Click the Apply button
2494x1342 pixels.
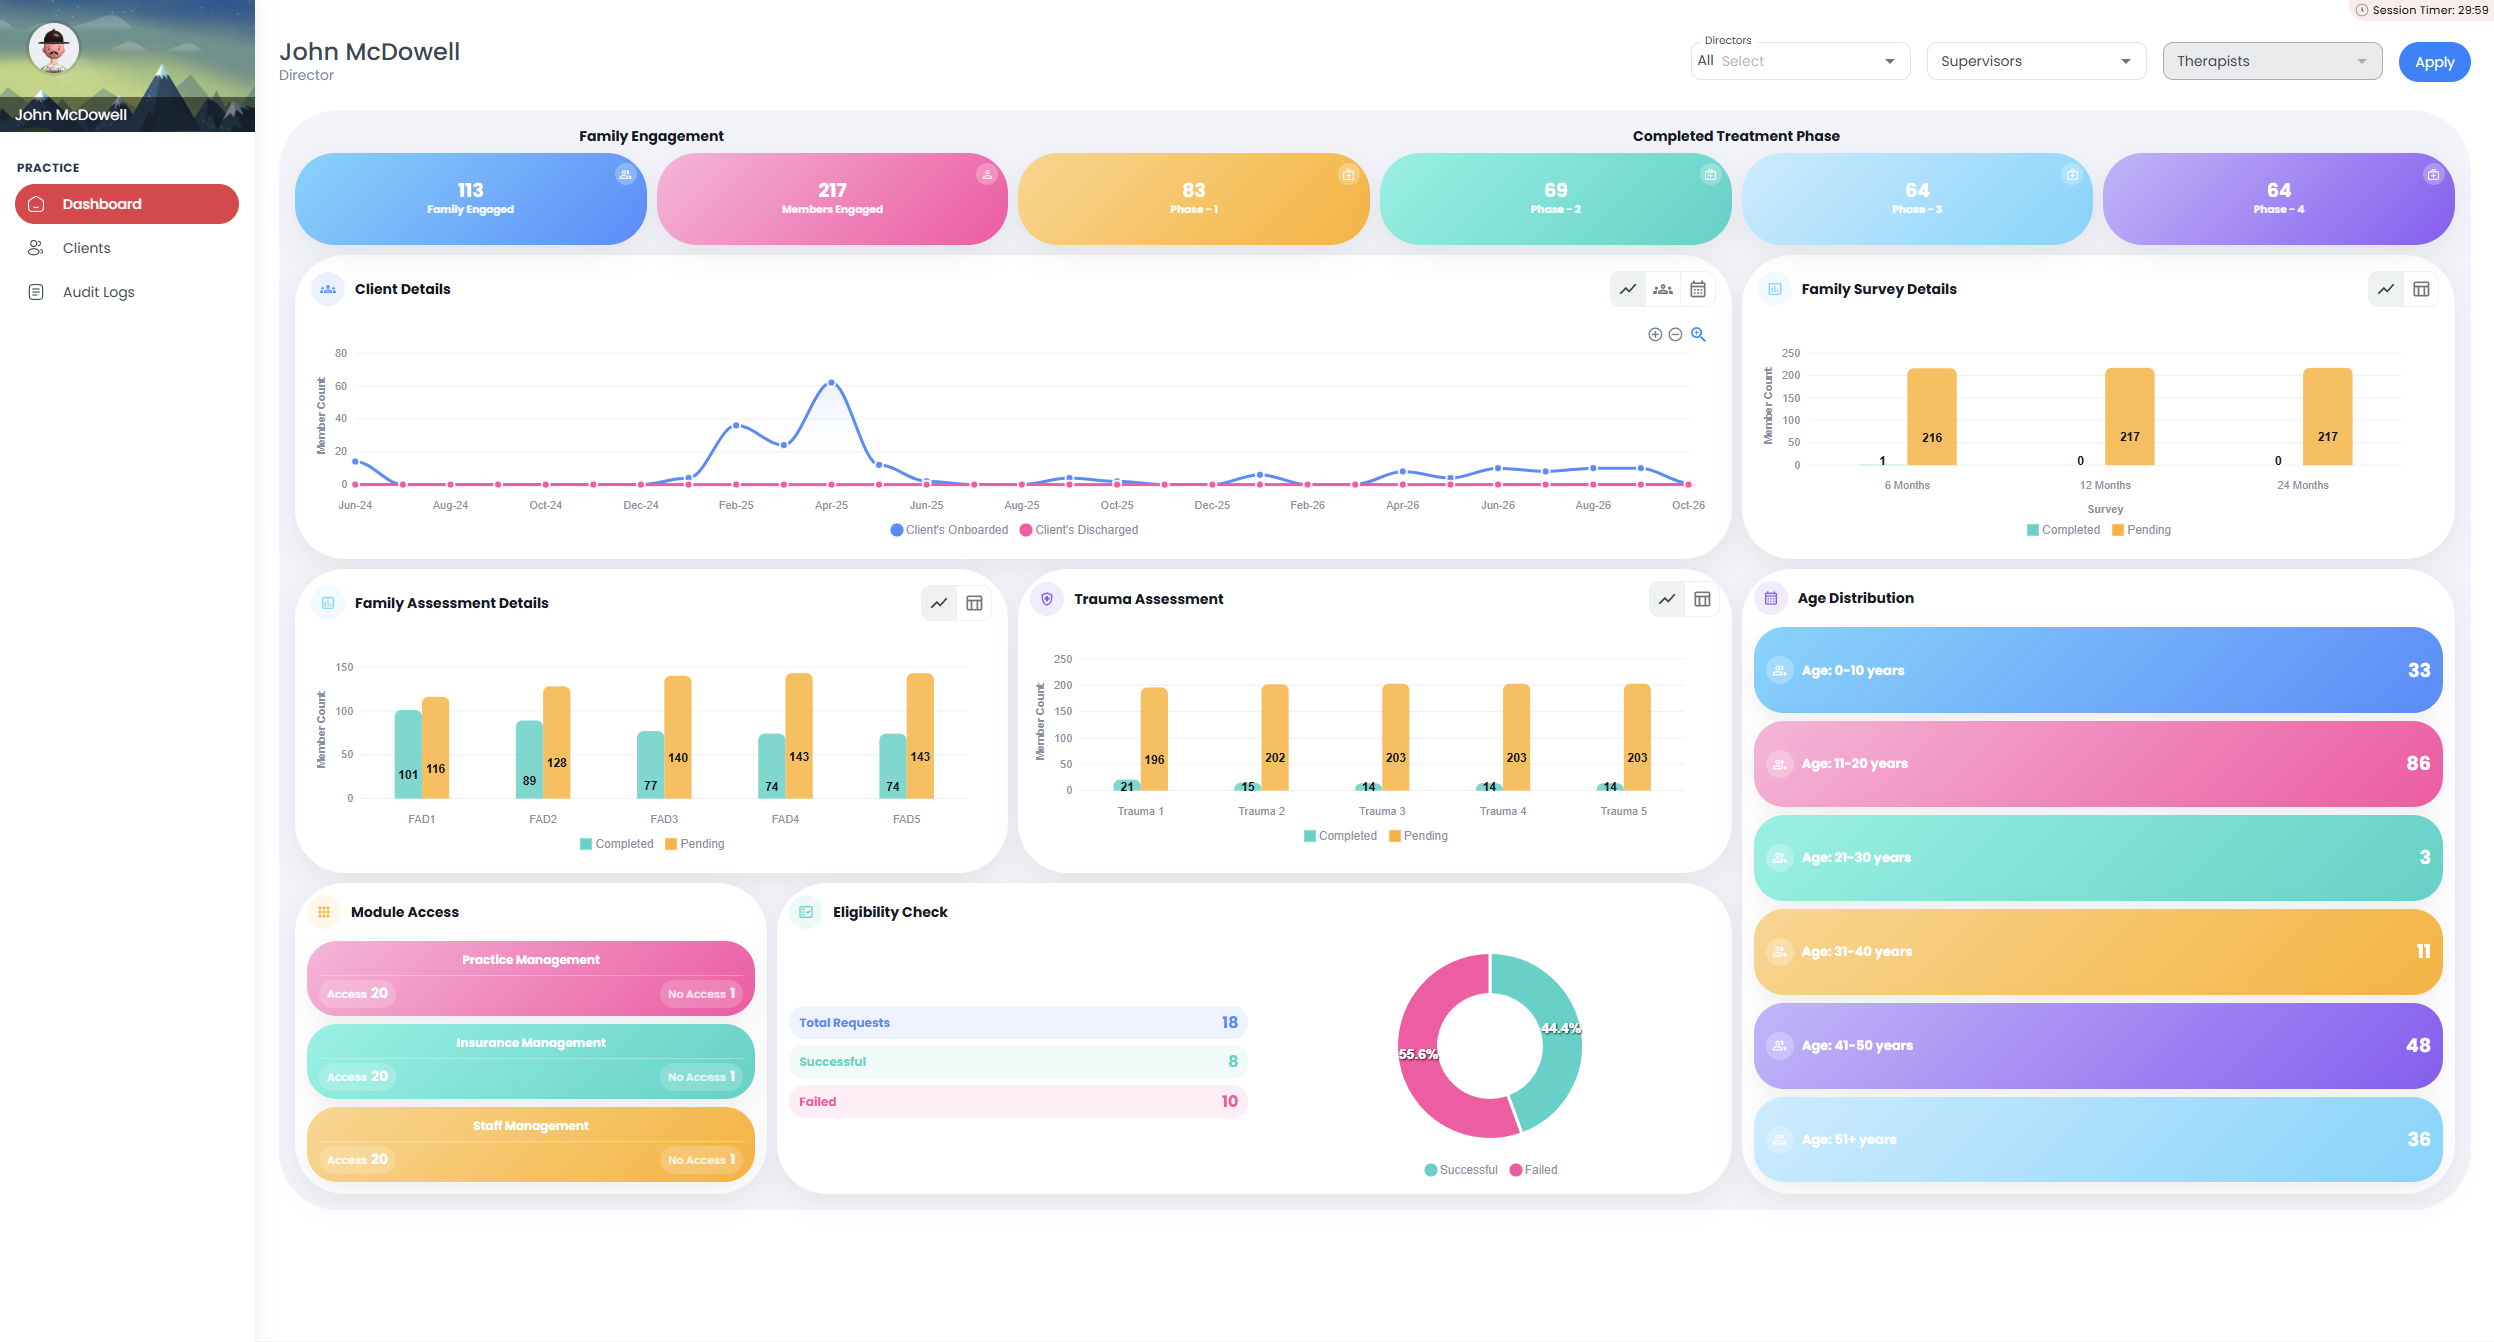[2434, 62]
